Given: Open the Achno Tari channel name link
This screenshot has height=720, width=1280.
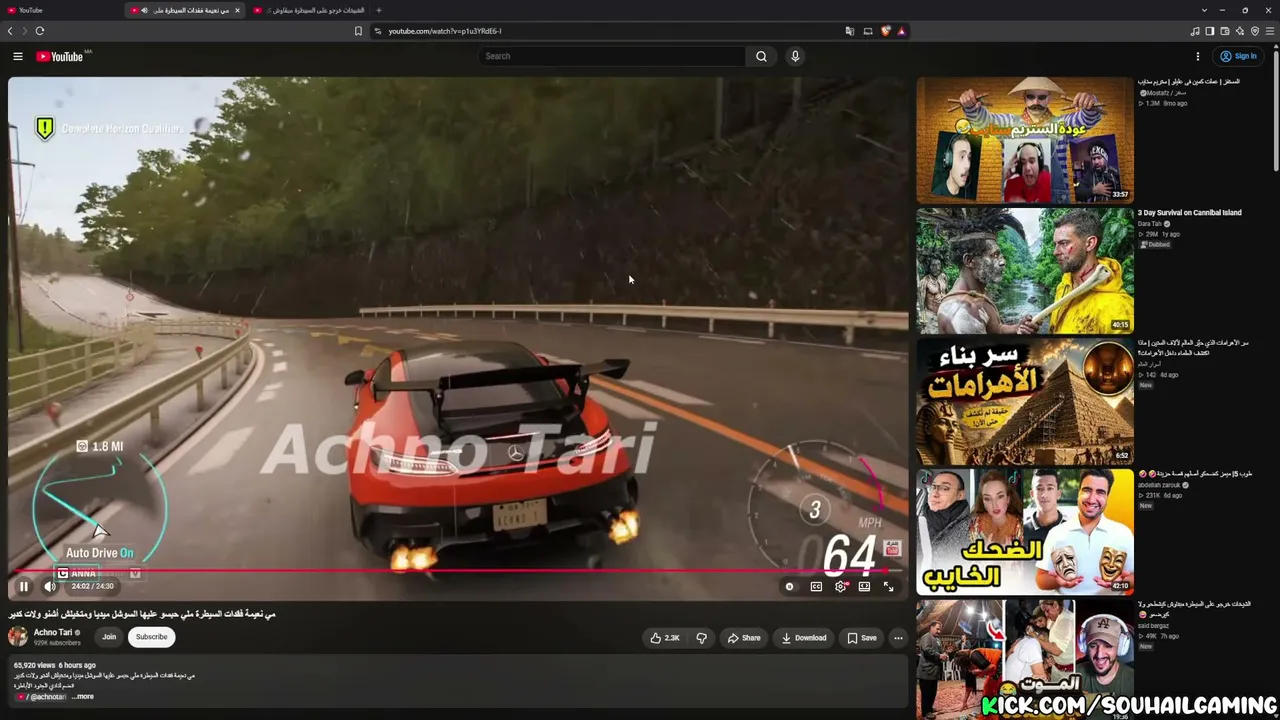Looking at the screenshot, I should pyautogui.click(x=53, y=632).
